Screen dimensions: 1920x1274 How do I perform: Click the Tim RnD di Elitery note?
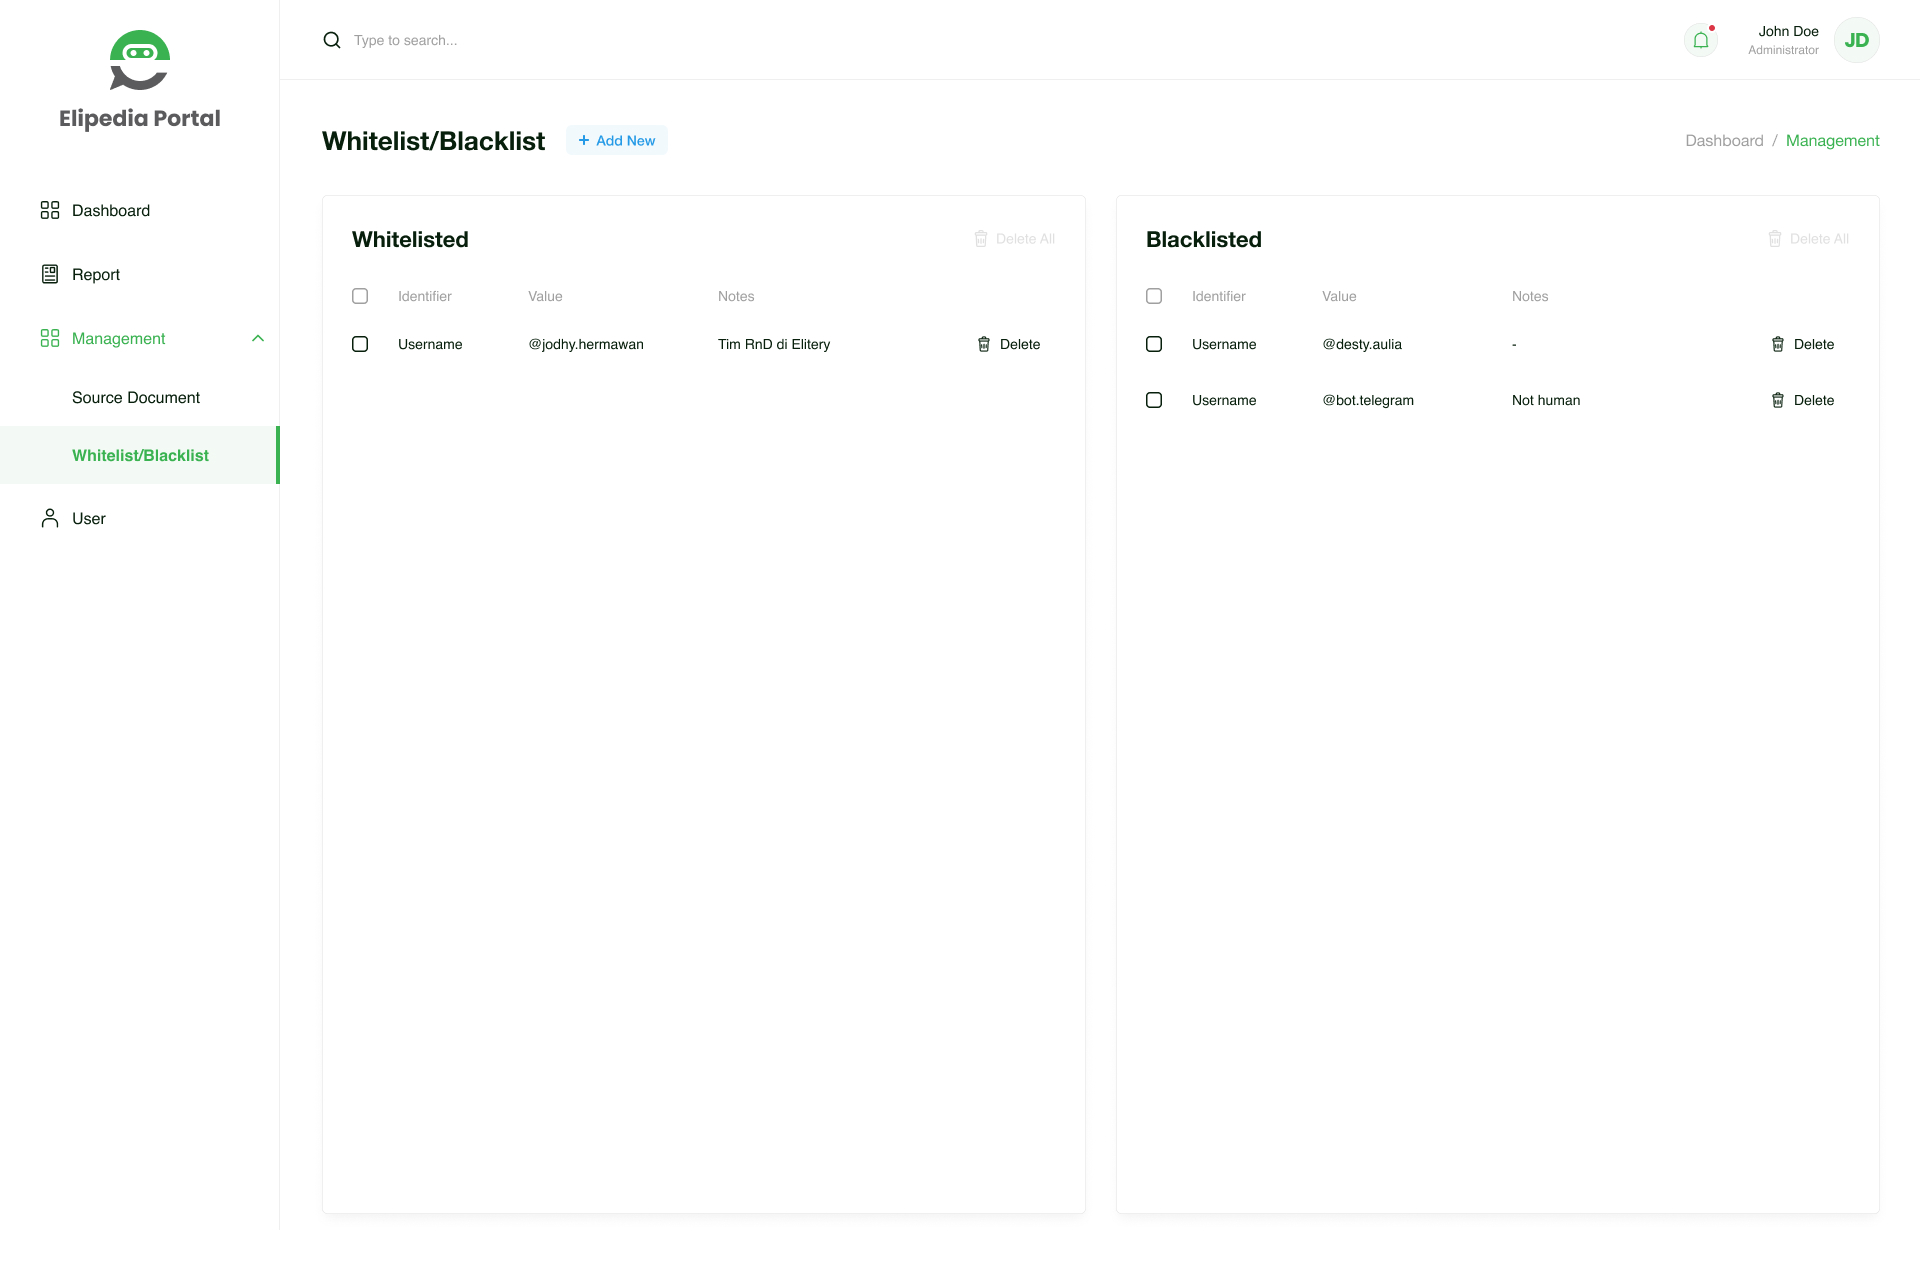click(x=774, y=344)
